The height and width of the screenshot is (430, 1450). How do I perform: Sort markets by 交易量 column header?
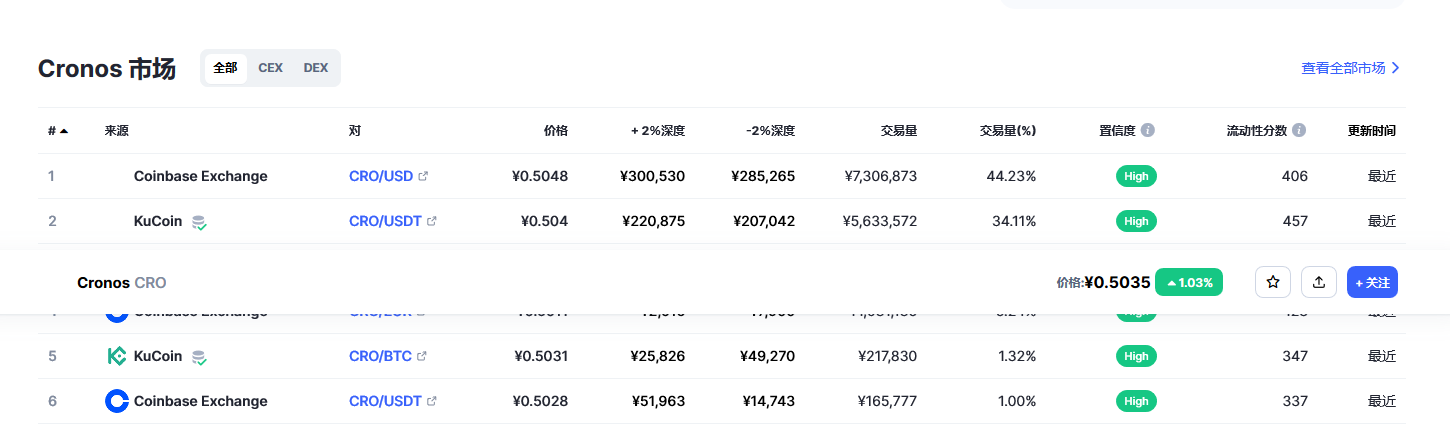[x=898, y=130]
